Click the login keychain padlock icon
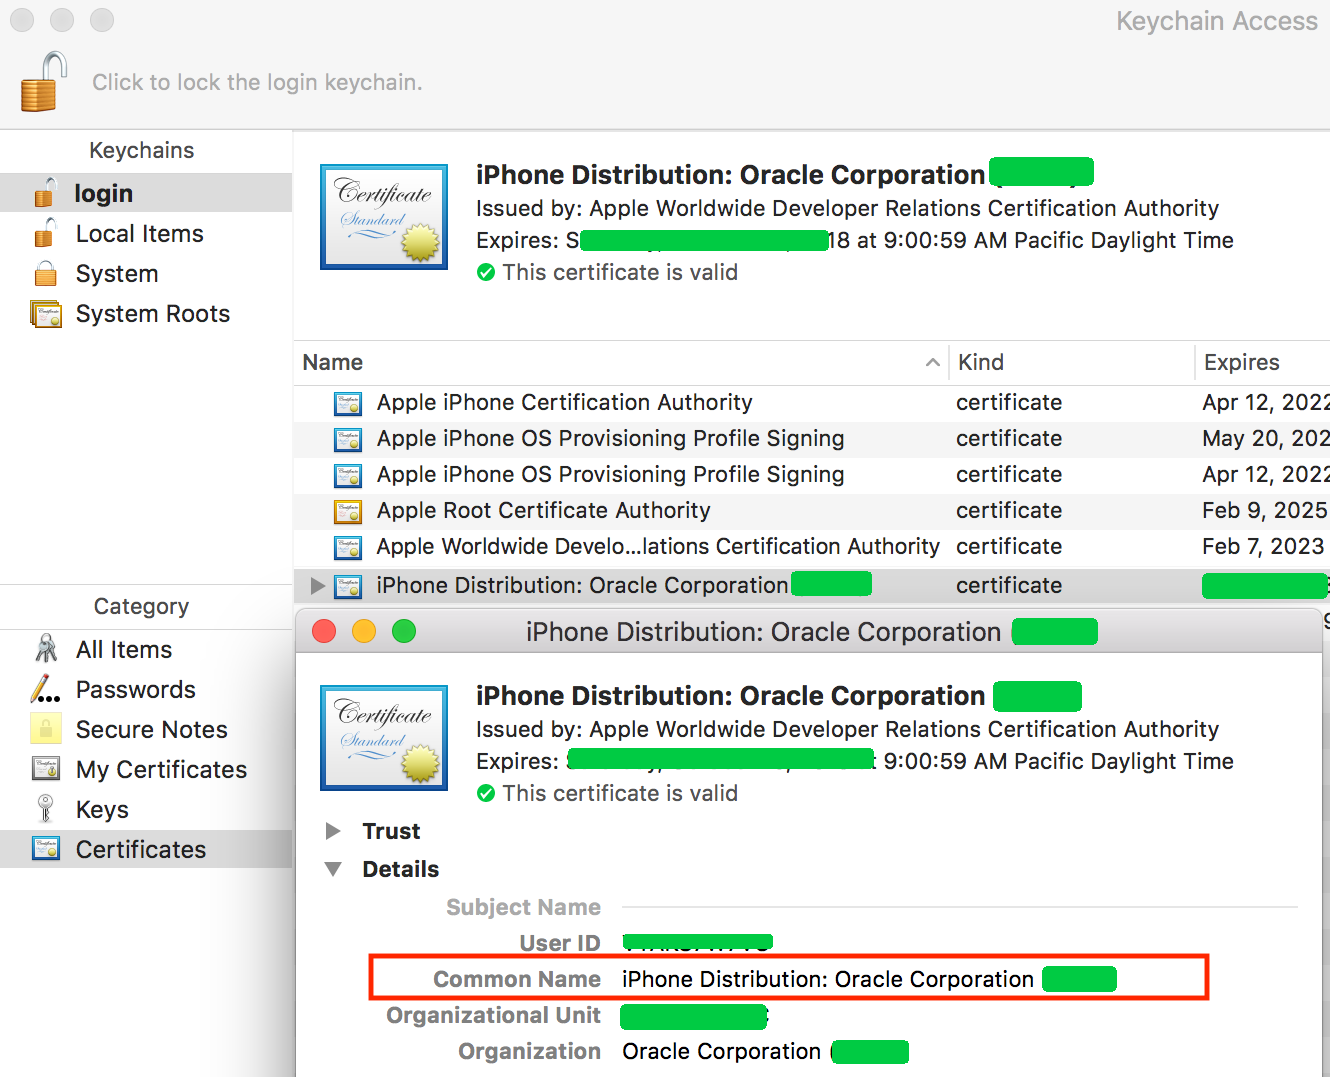The width and height of the screenshot is (1330, 1077). coord(46,192)
